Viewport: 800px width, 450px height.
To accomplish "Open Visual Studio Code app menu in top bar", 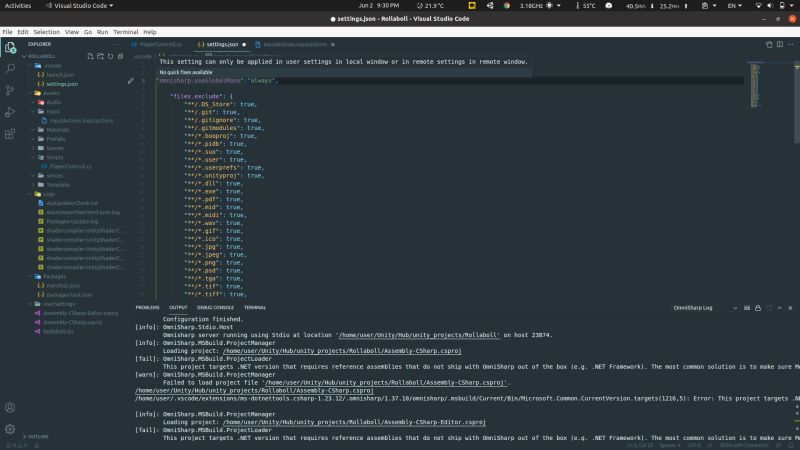I will (80, 6).
